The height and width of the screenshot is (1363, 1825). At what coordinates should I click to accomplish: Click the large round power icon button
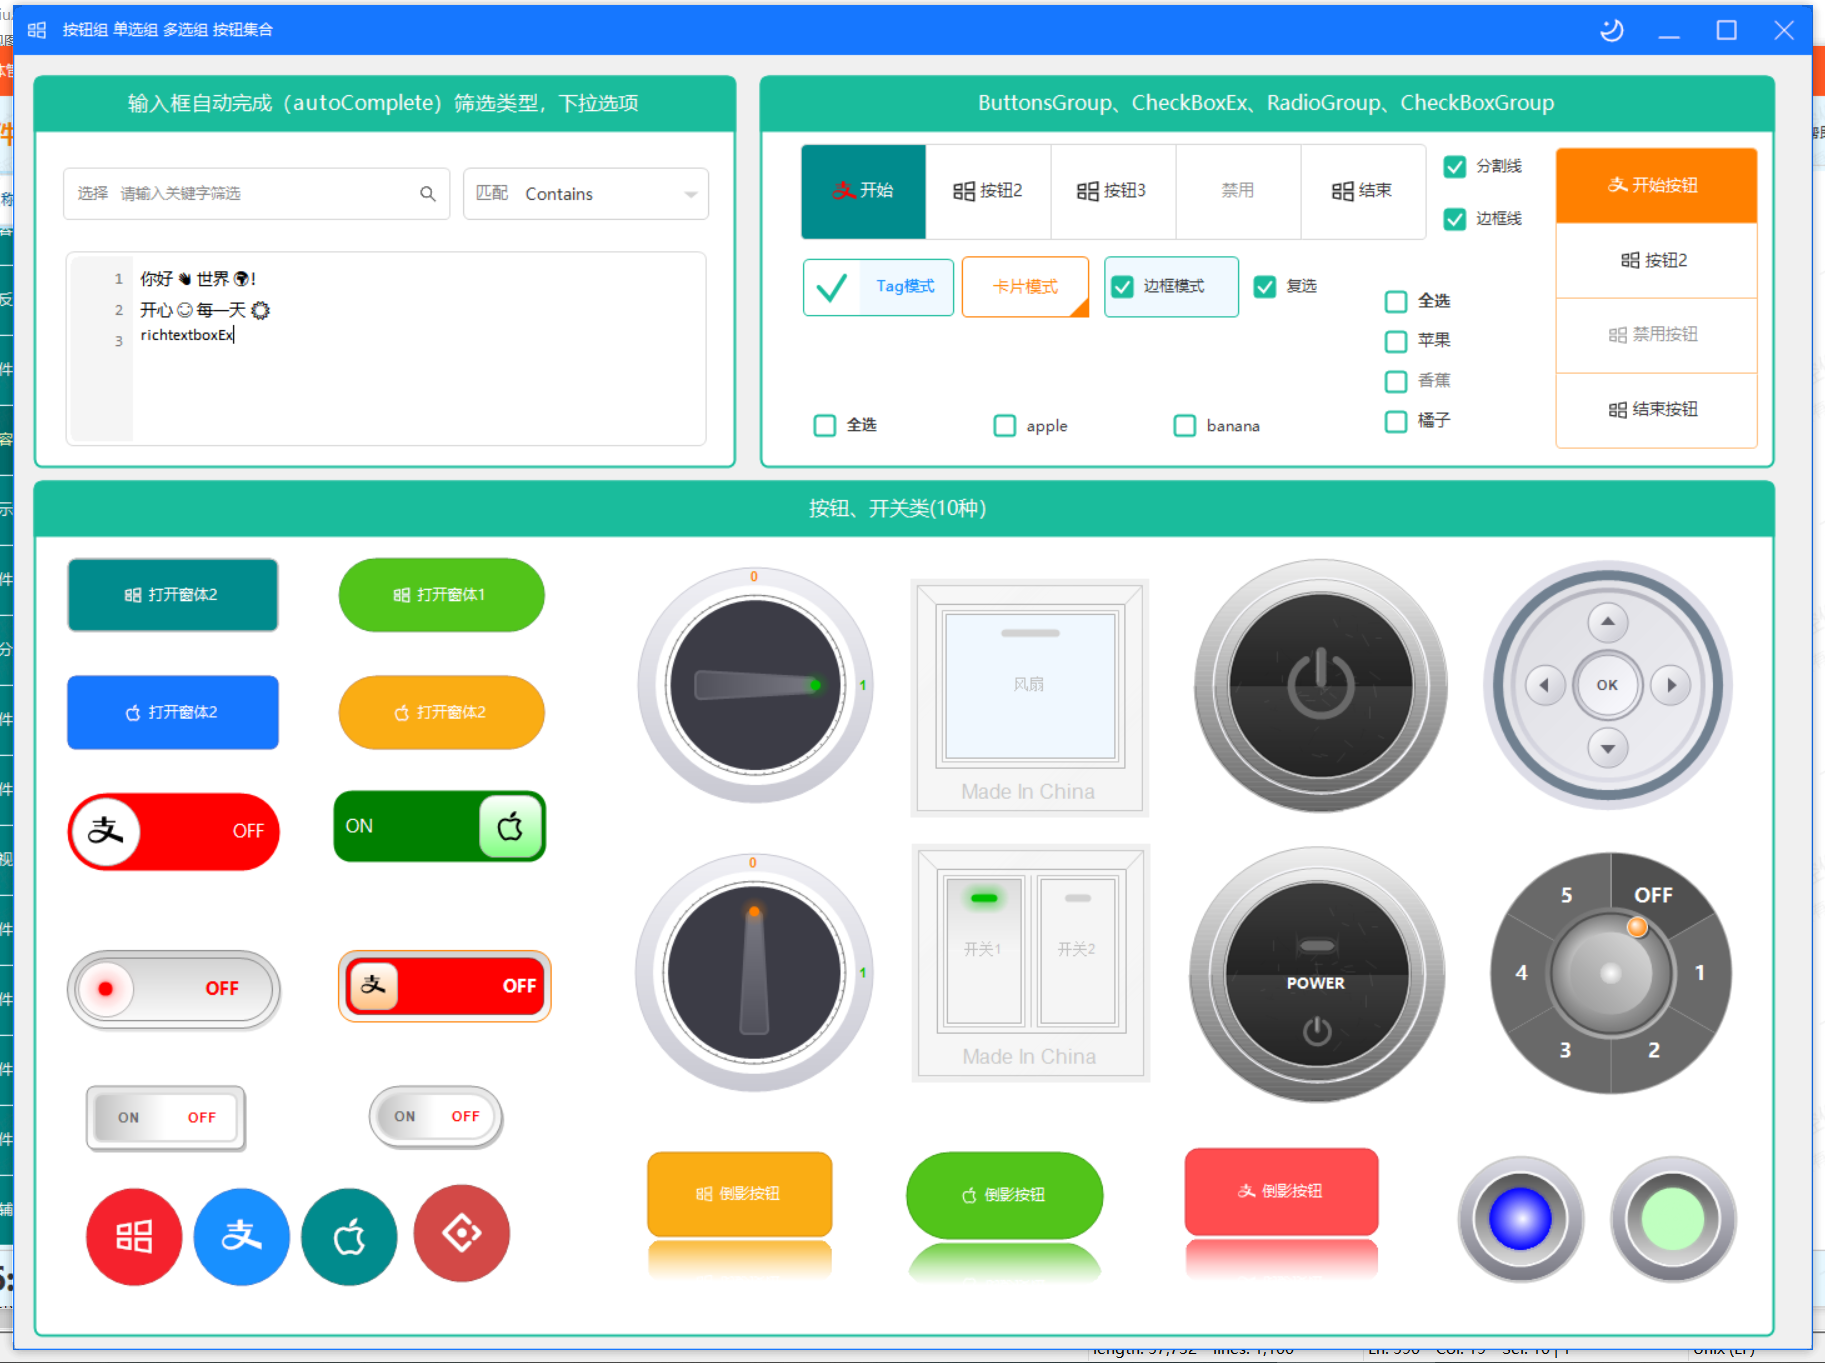click(1321, 686)
